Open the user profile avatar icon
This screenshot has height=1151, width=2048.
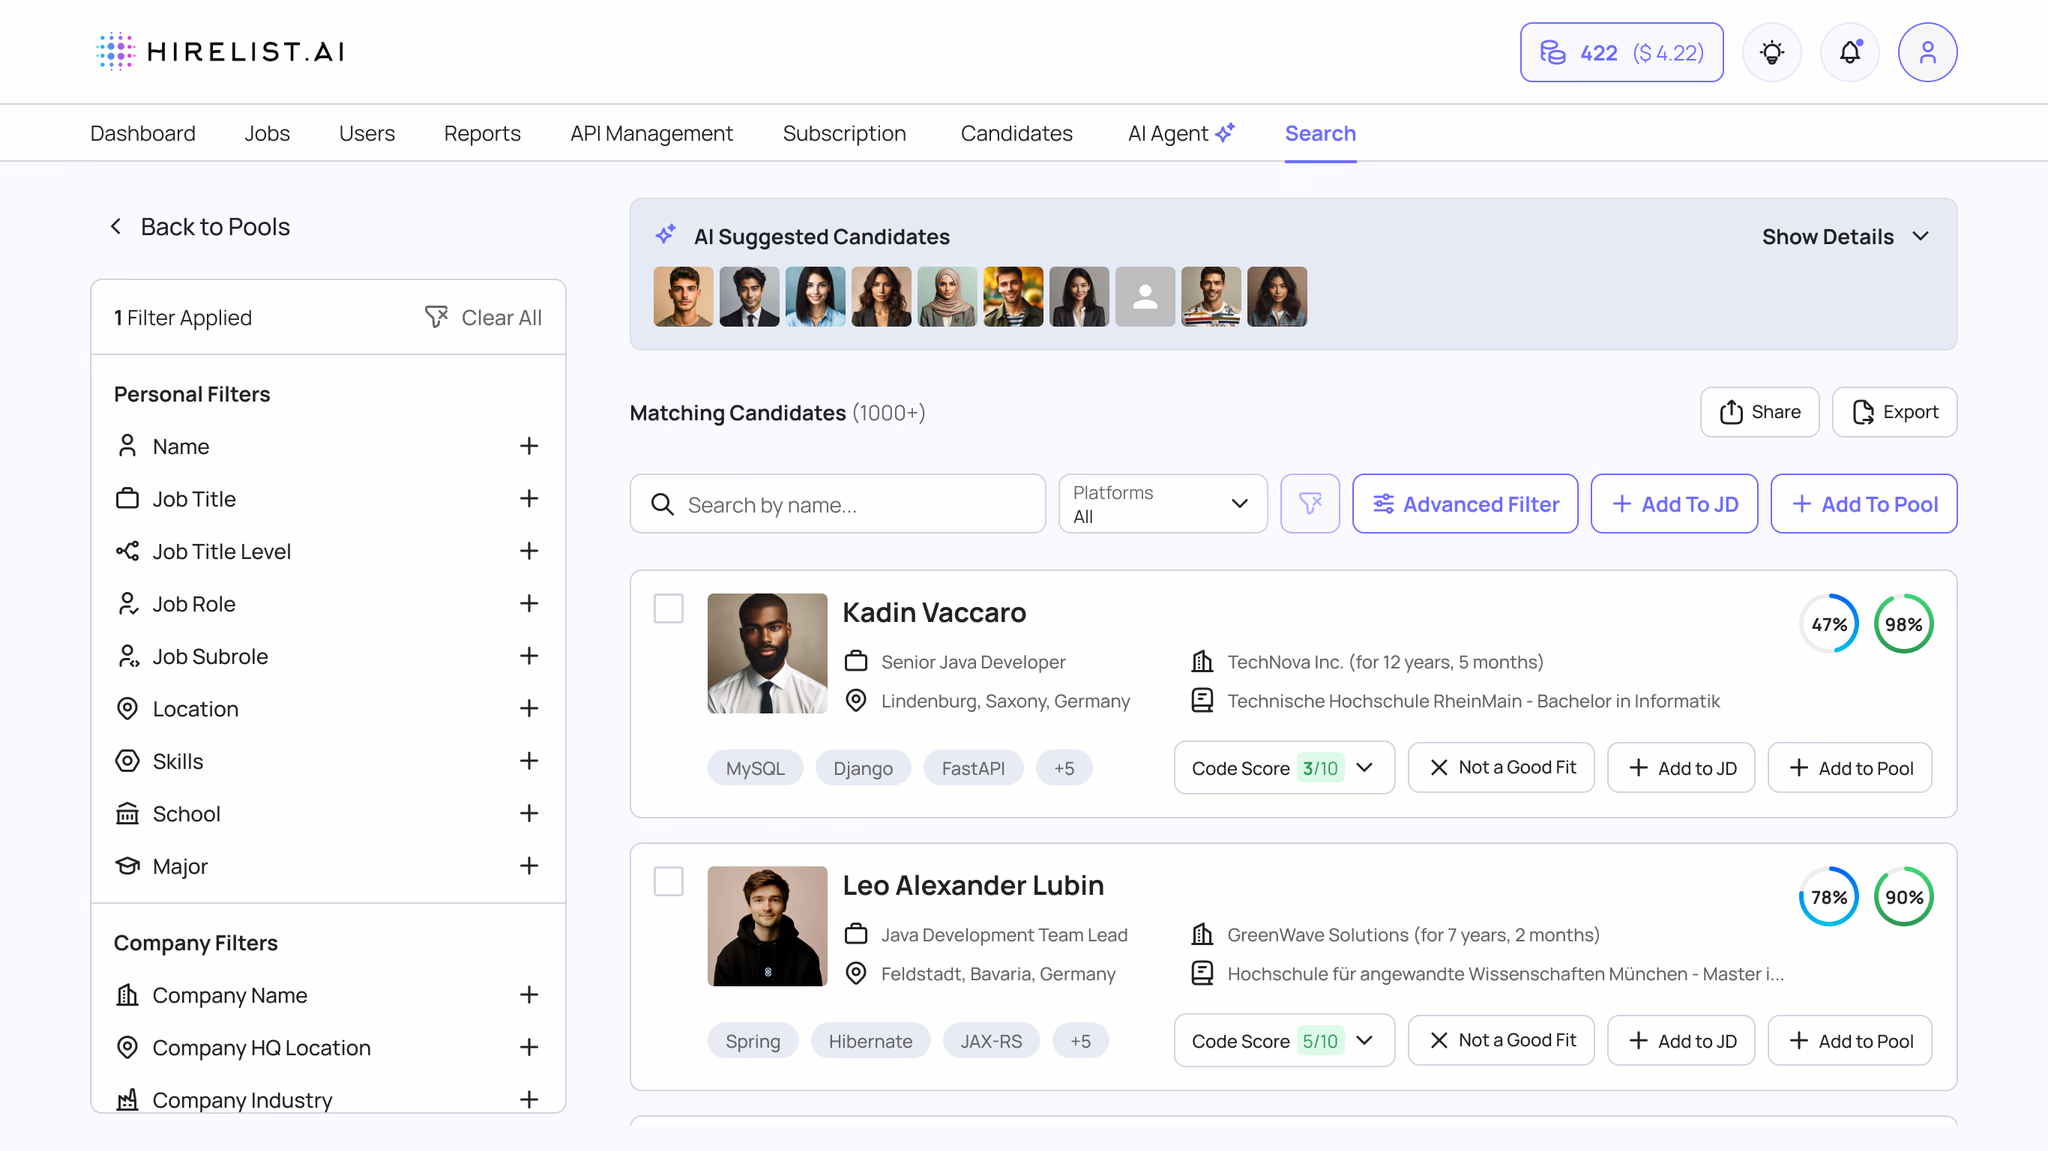click(x=1927, y=52)
